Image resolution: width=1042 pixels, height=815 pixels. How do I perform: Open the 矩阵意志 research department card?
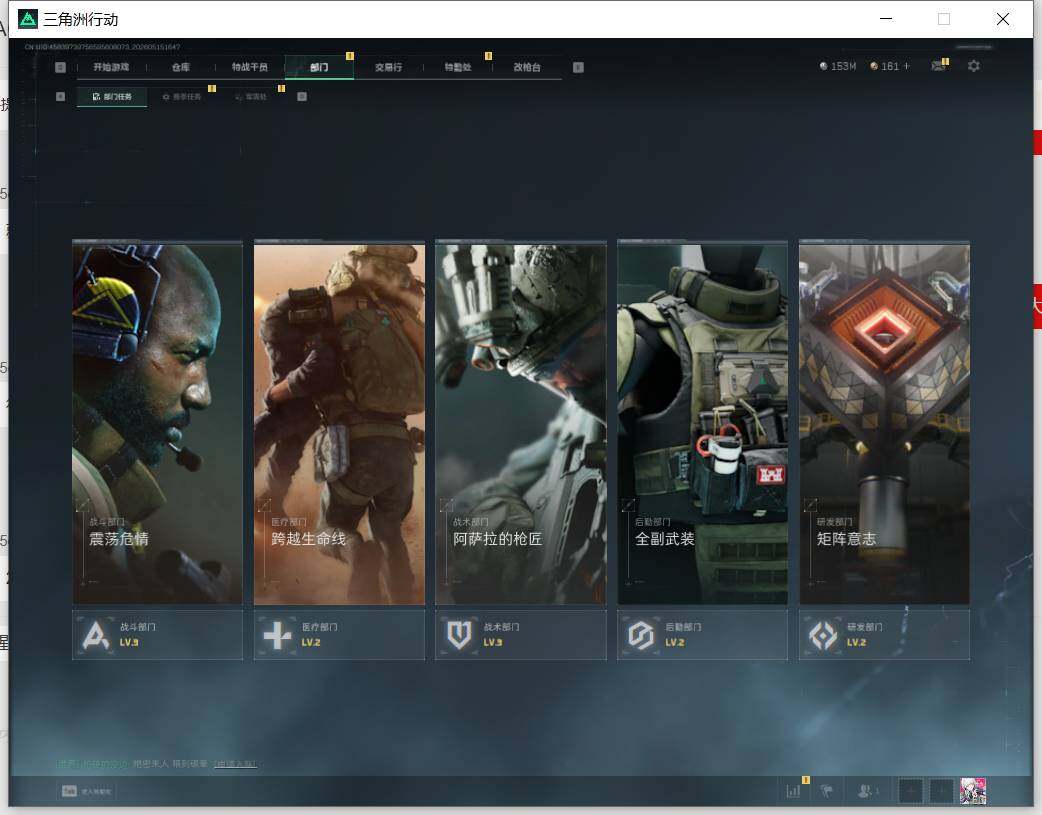point(885,423)
